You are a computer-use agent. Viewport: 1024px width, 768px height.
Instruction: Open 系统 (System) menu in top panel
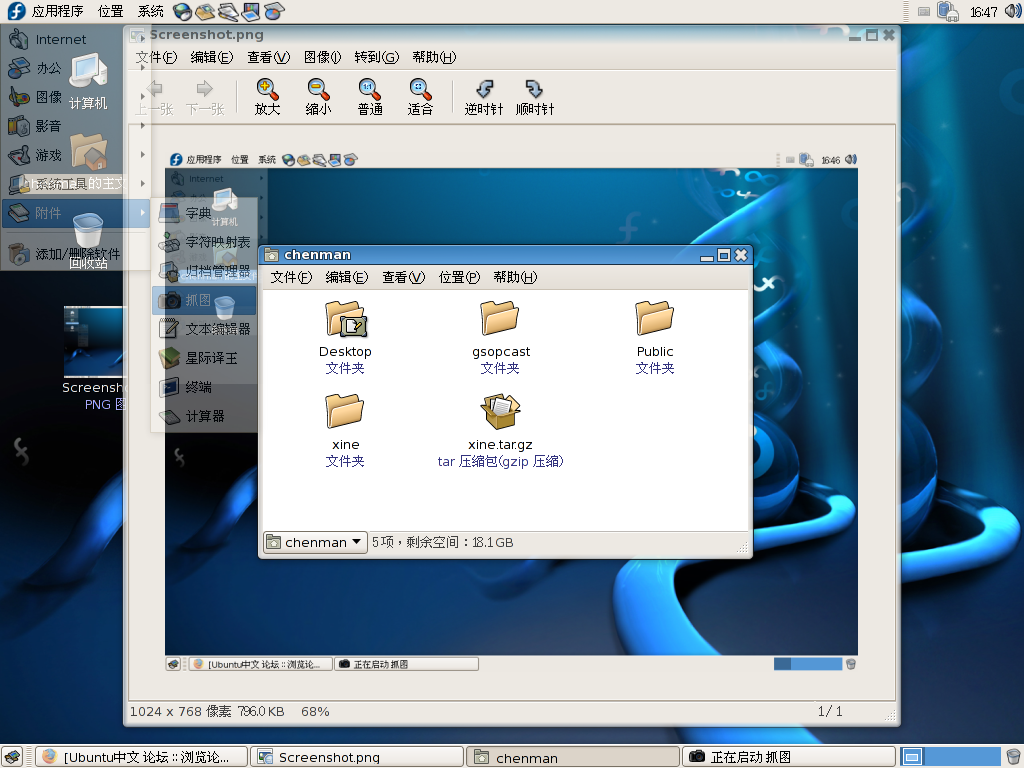coord(151,11)
